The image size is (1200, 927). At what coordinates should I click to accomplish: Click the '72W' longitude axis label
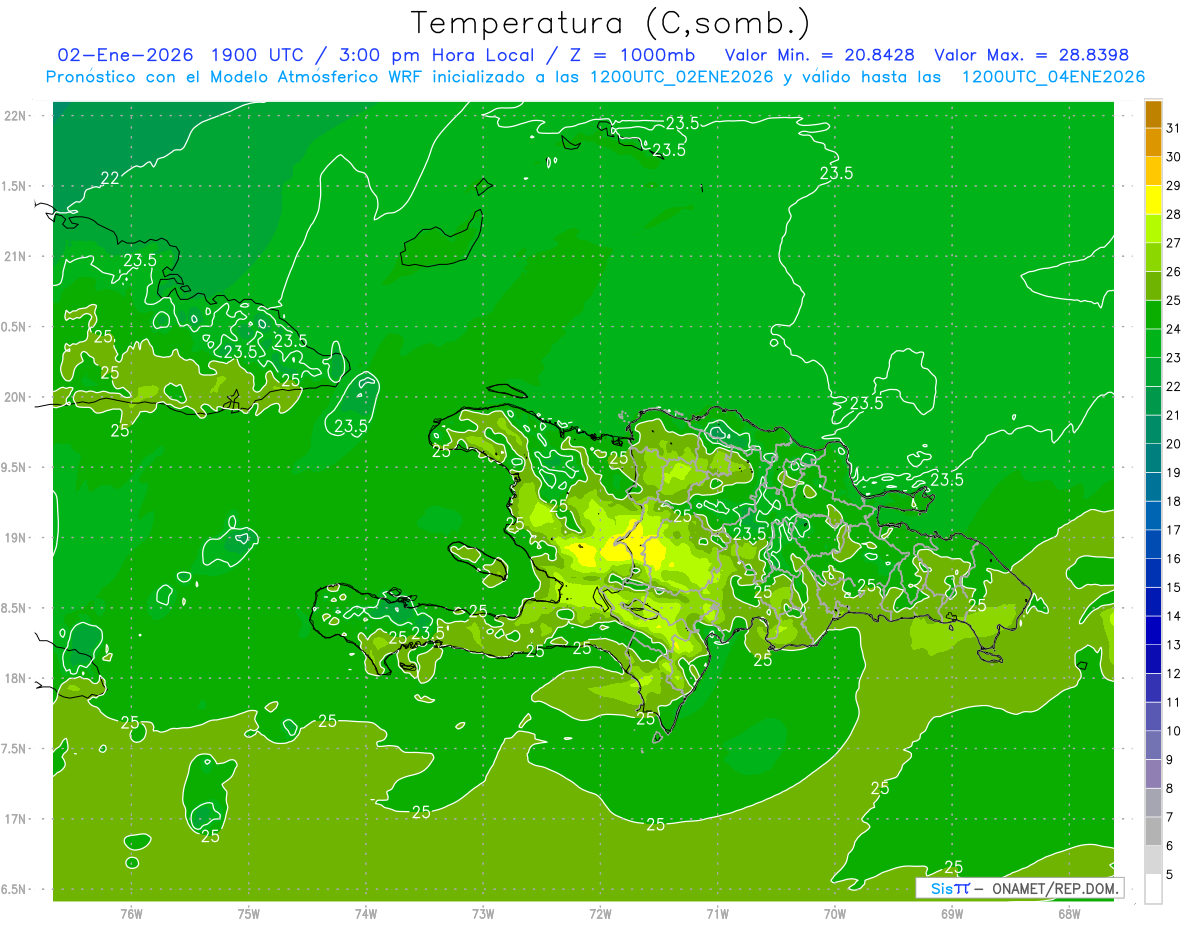[x=600, y=913]
